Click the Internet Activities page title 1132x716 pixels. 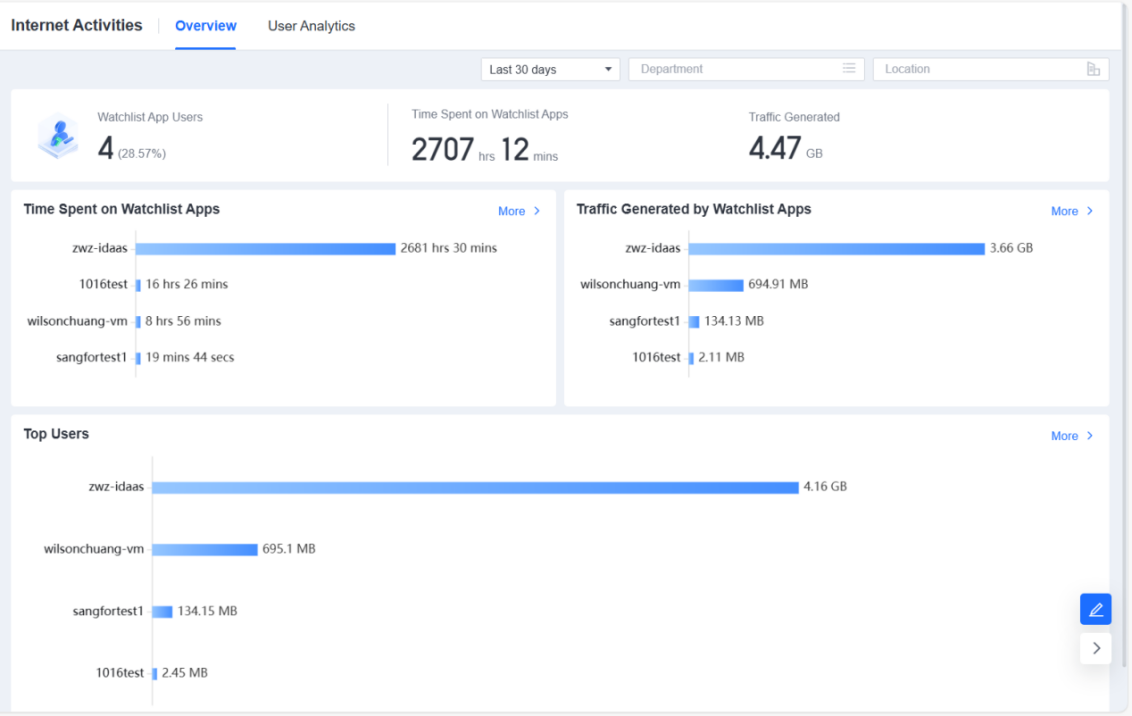[77, 25]
